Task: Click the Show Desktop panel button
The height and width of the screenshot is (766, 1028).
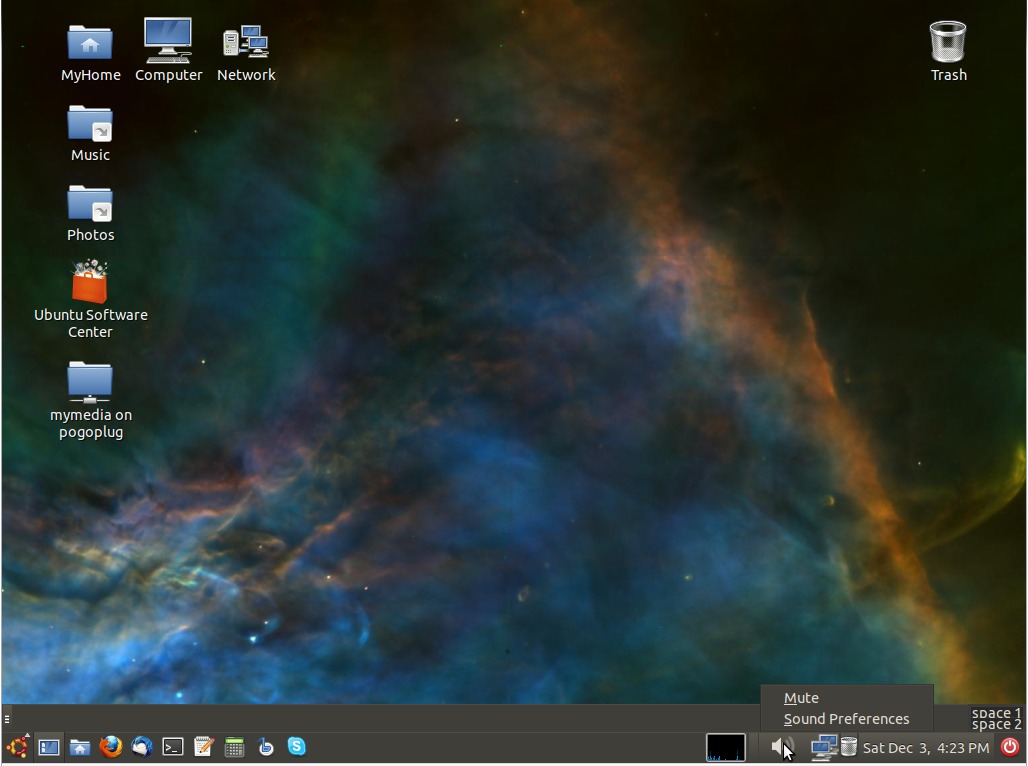Action: 49,747
